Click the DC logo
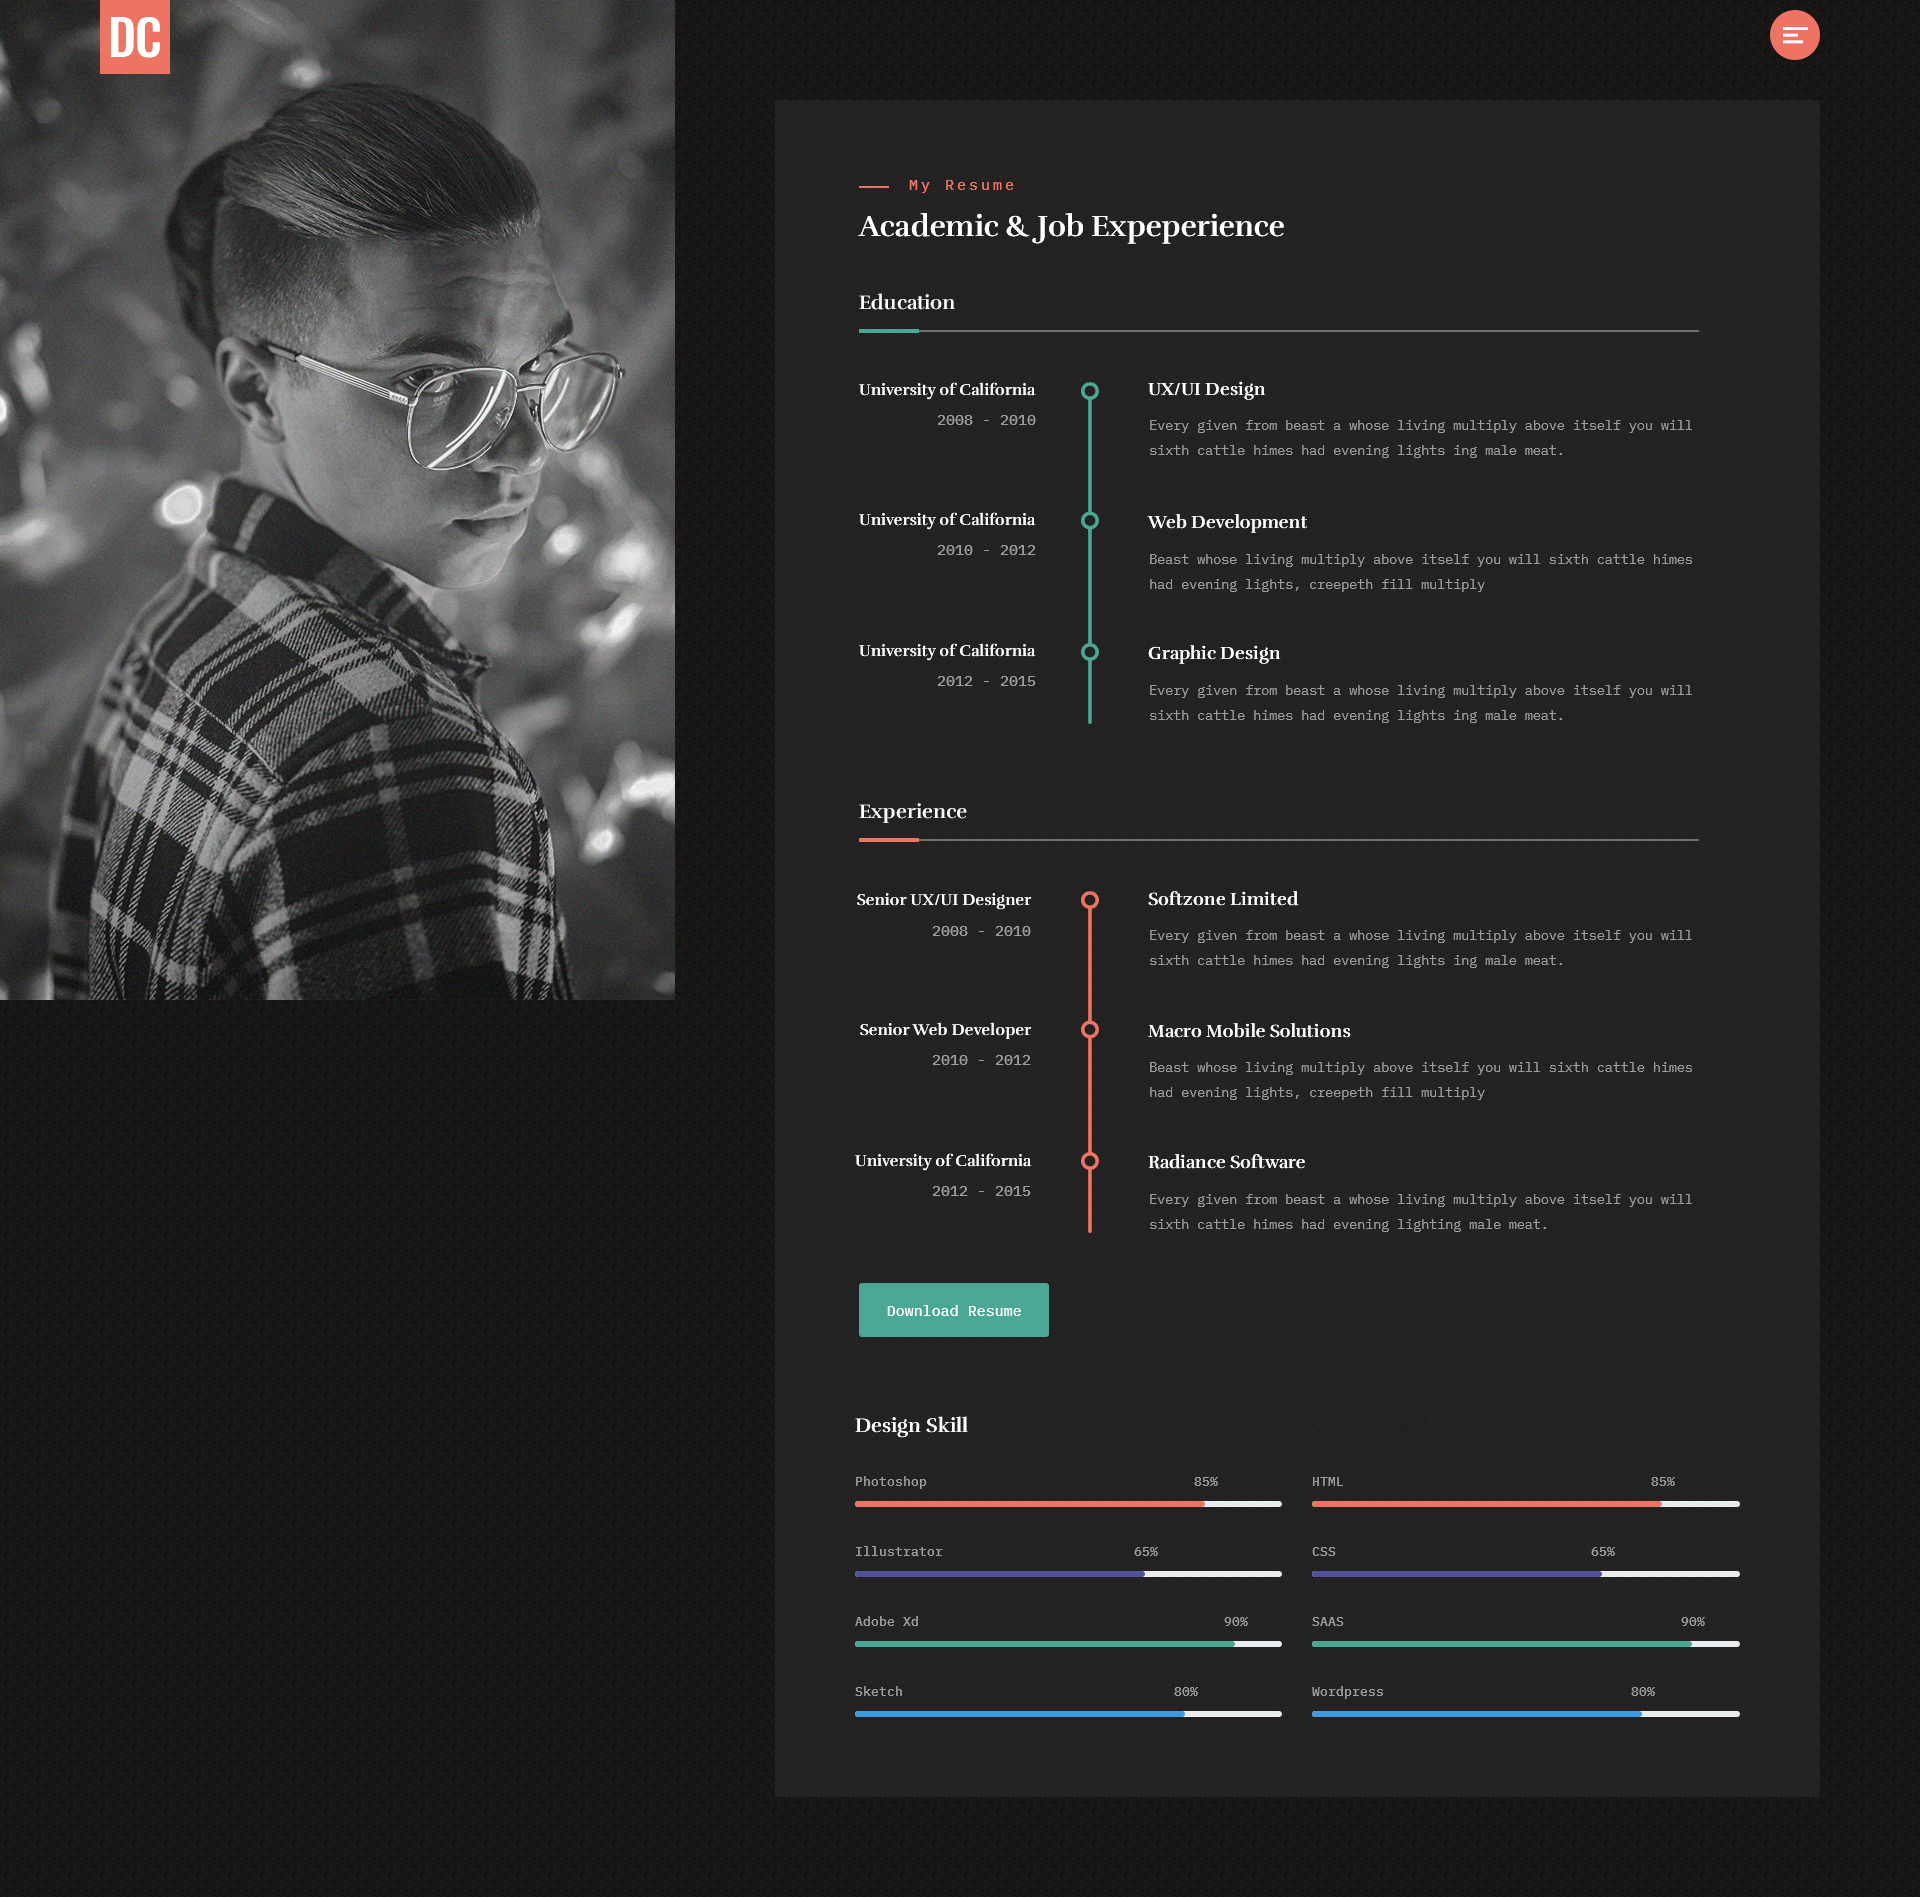Viewport: 1920px width, 1897px height. 135,37
